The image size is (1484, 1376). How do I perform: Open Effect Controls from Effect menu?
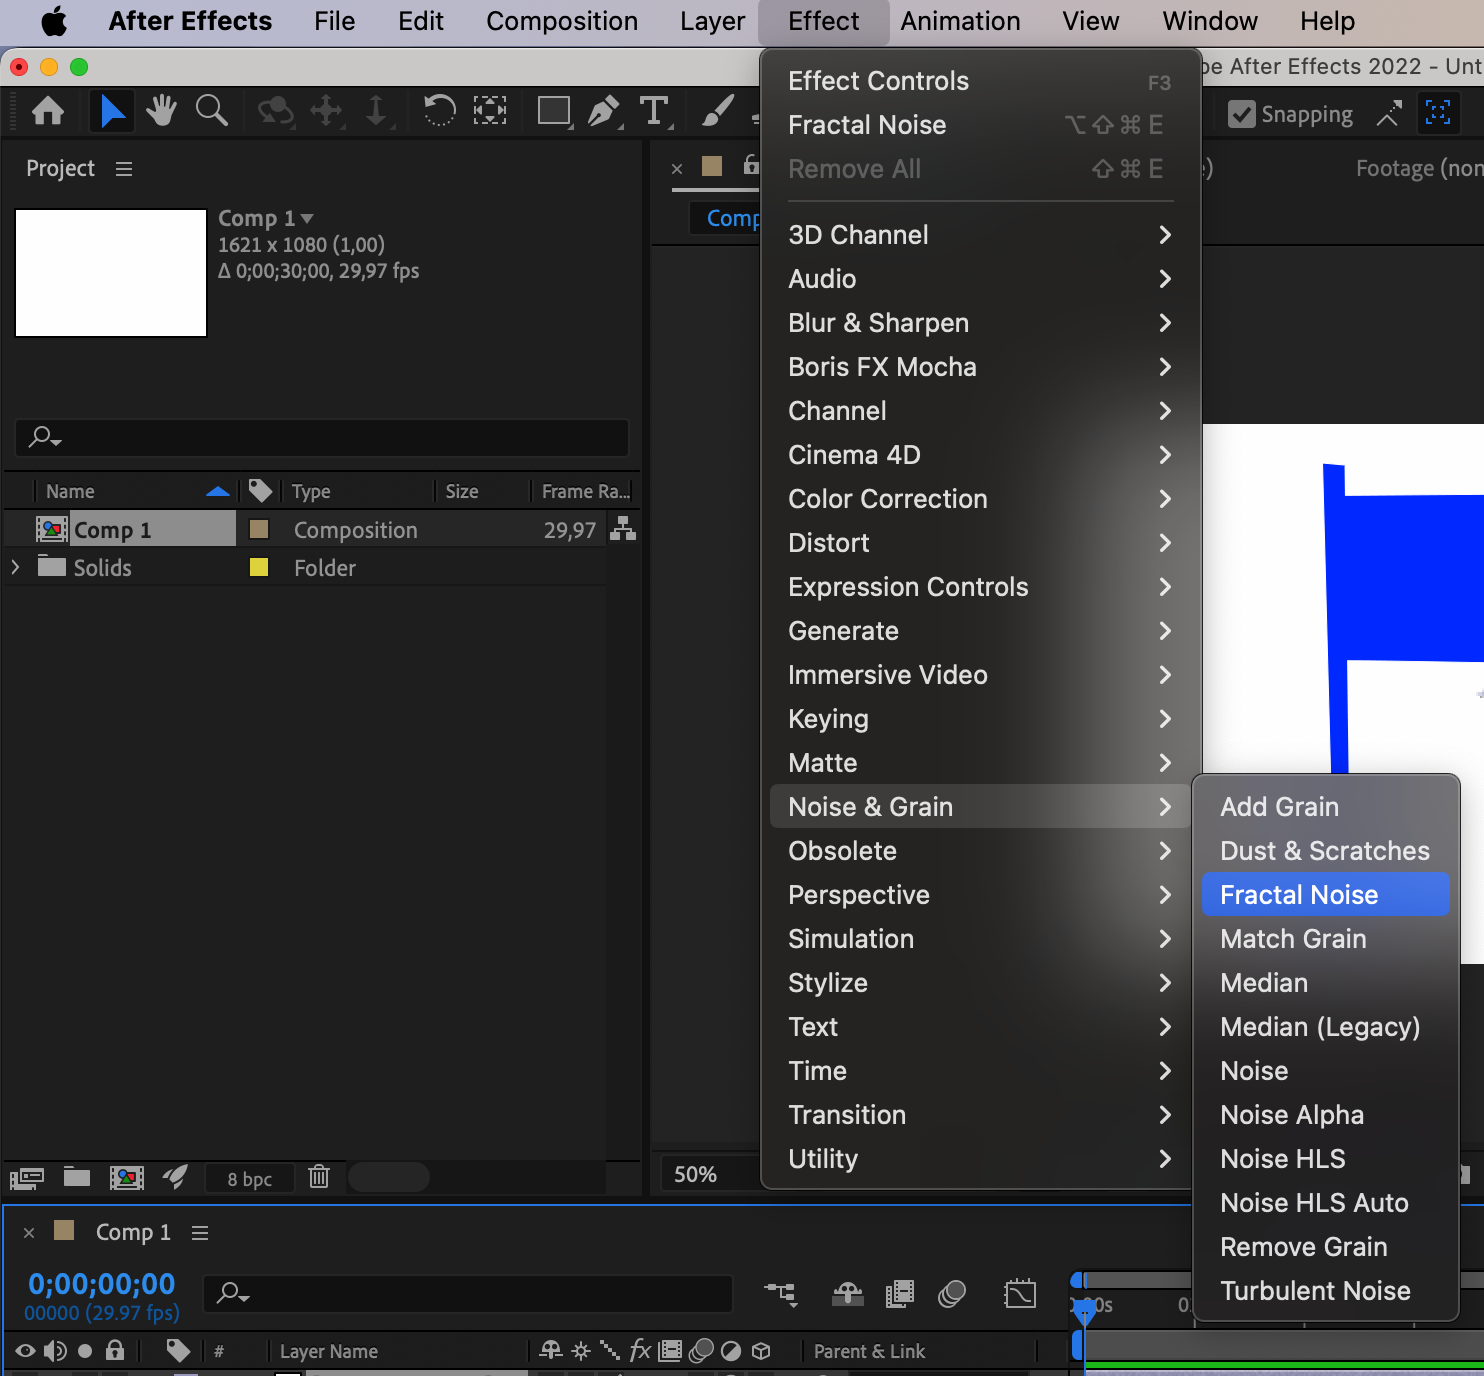pos(980,81)
